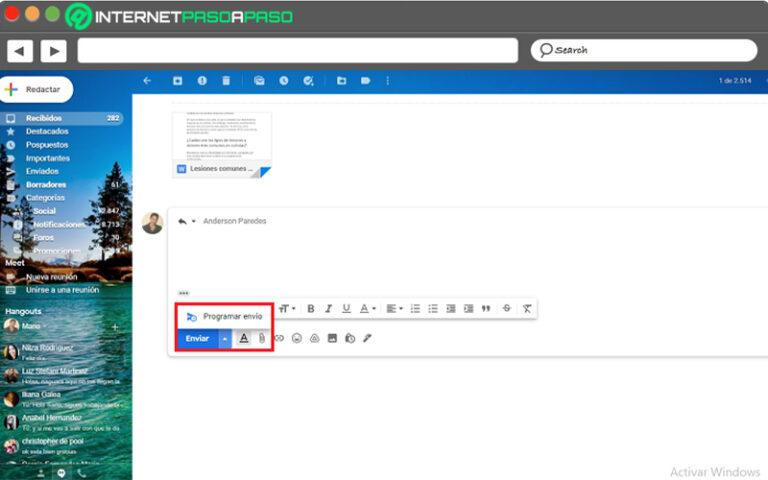Open the Borradores drafts folder
The image size is (768, 480).
(46, 185)
